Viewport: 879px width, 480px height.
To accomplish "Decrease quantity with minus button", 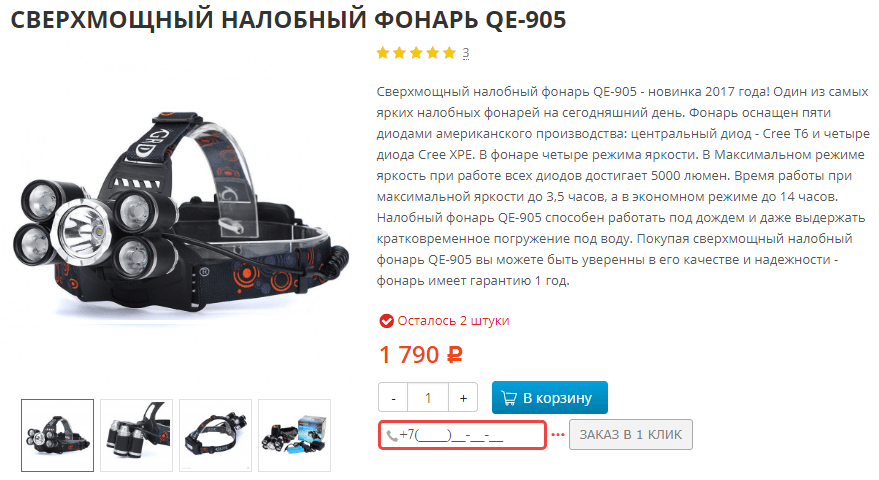I will point(394,398).
